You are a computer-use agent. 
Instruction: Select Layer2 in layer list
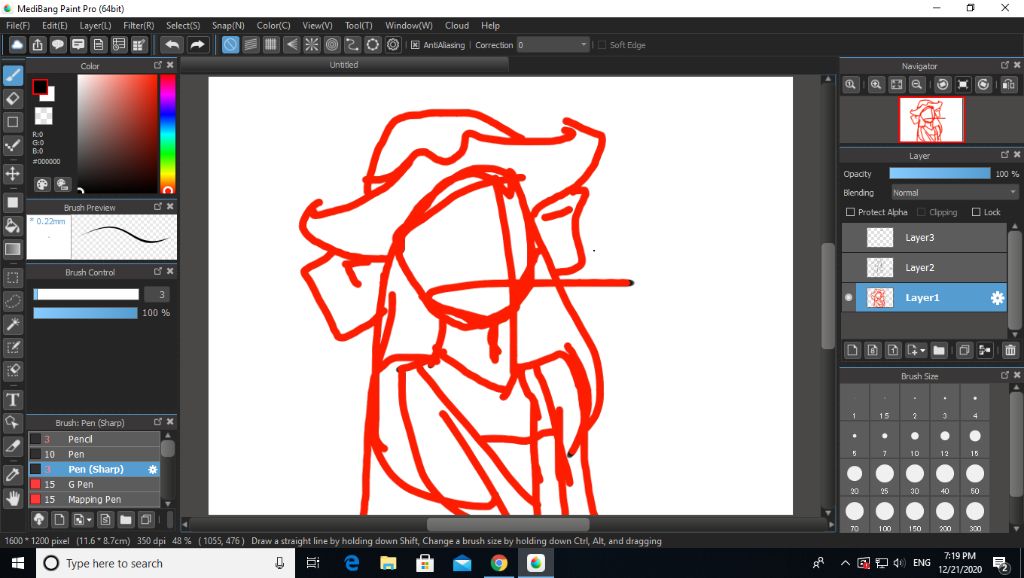[x=924, y=268]
